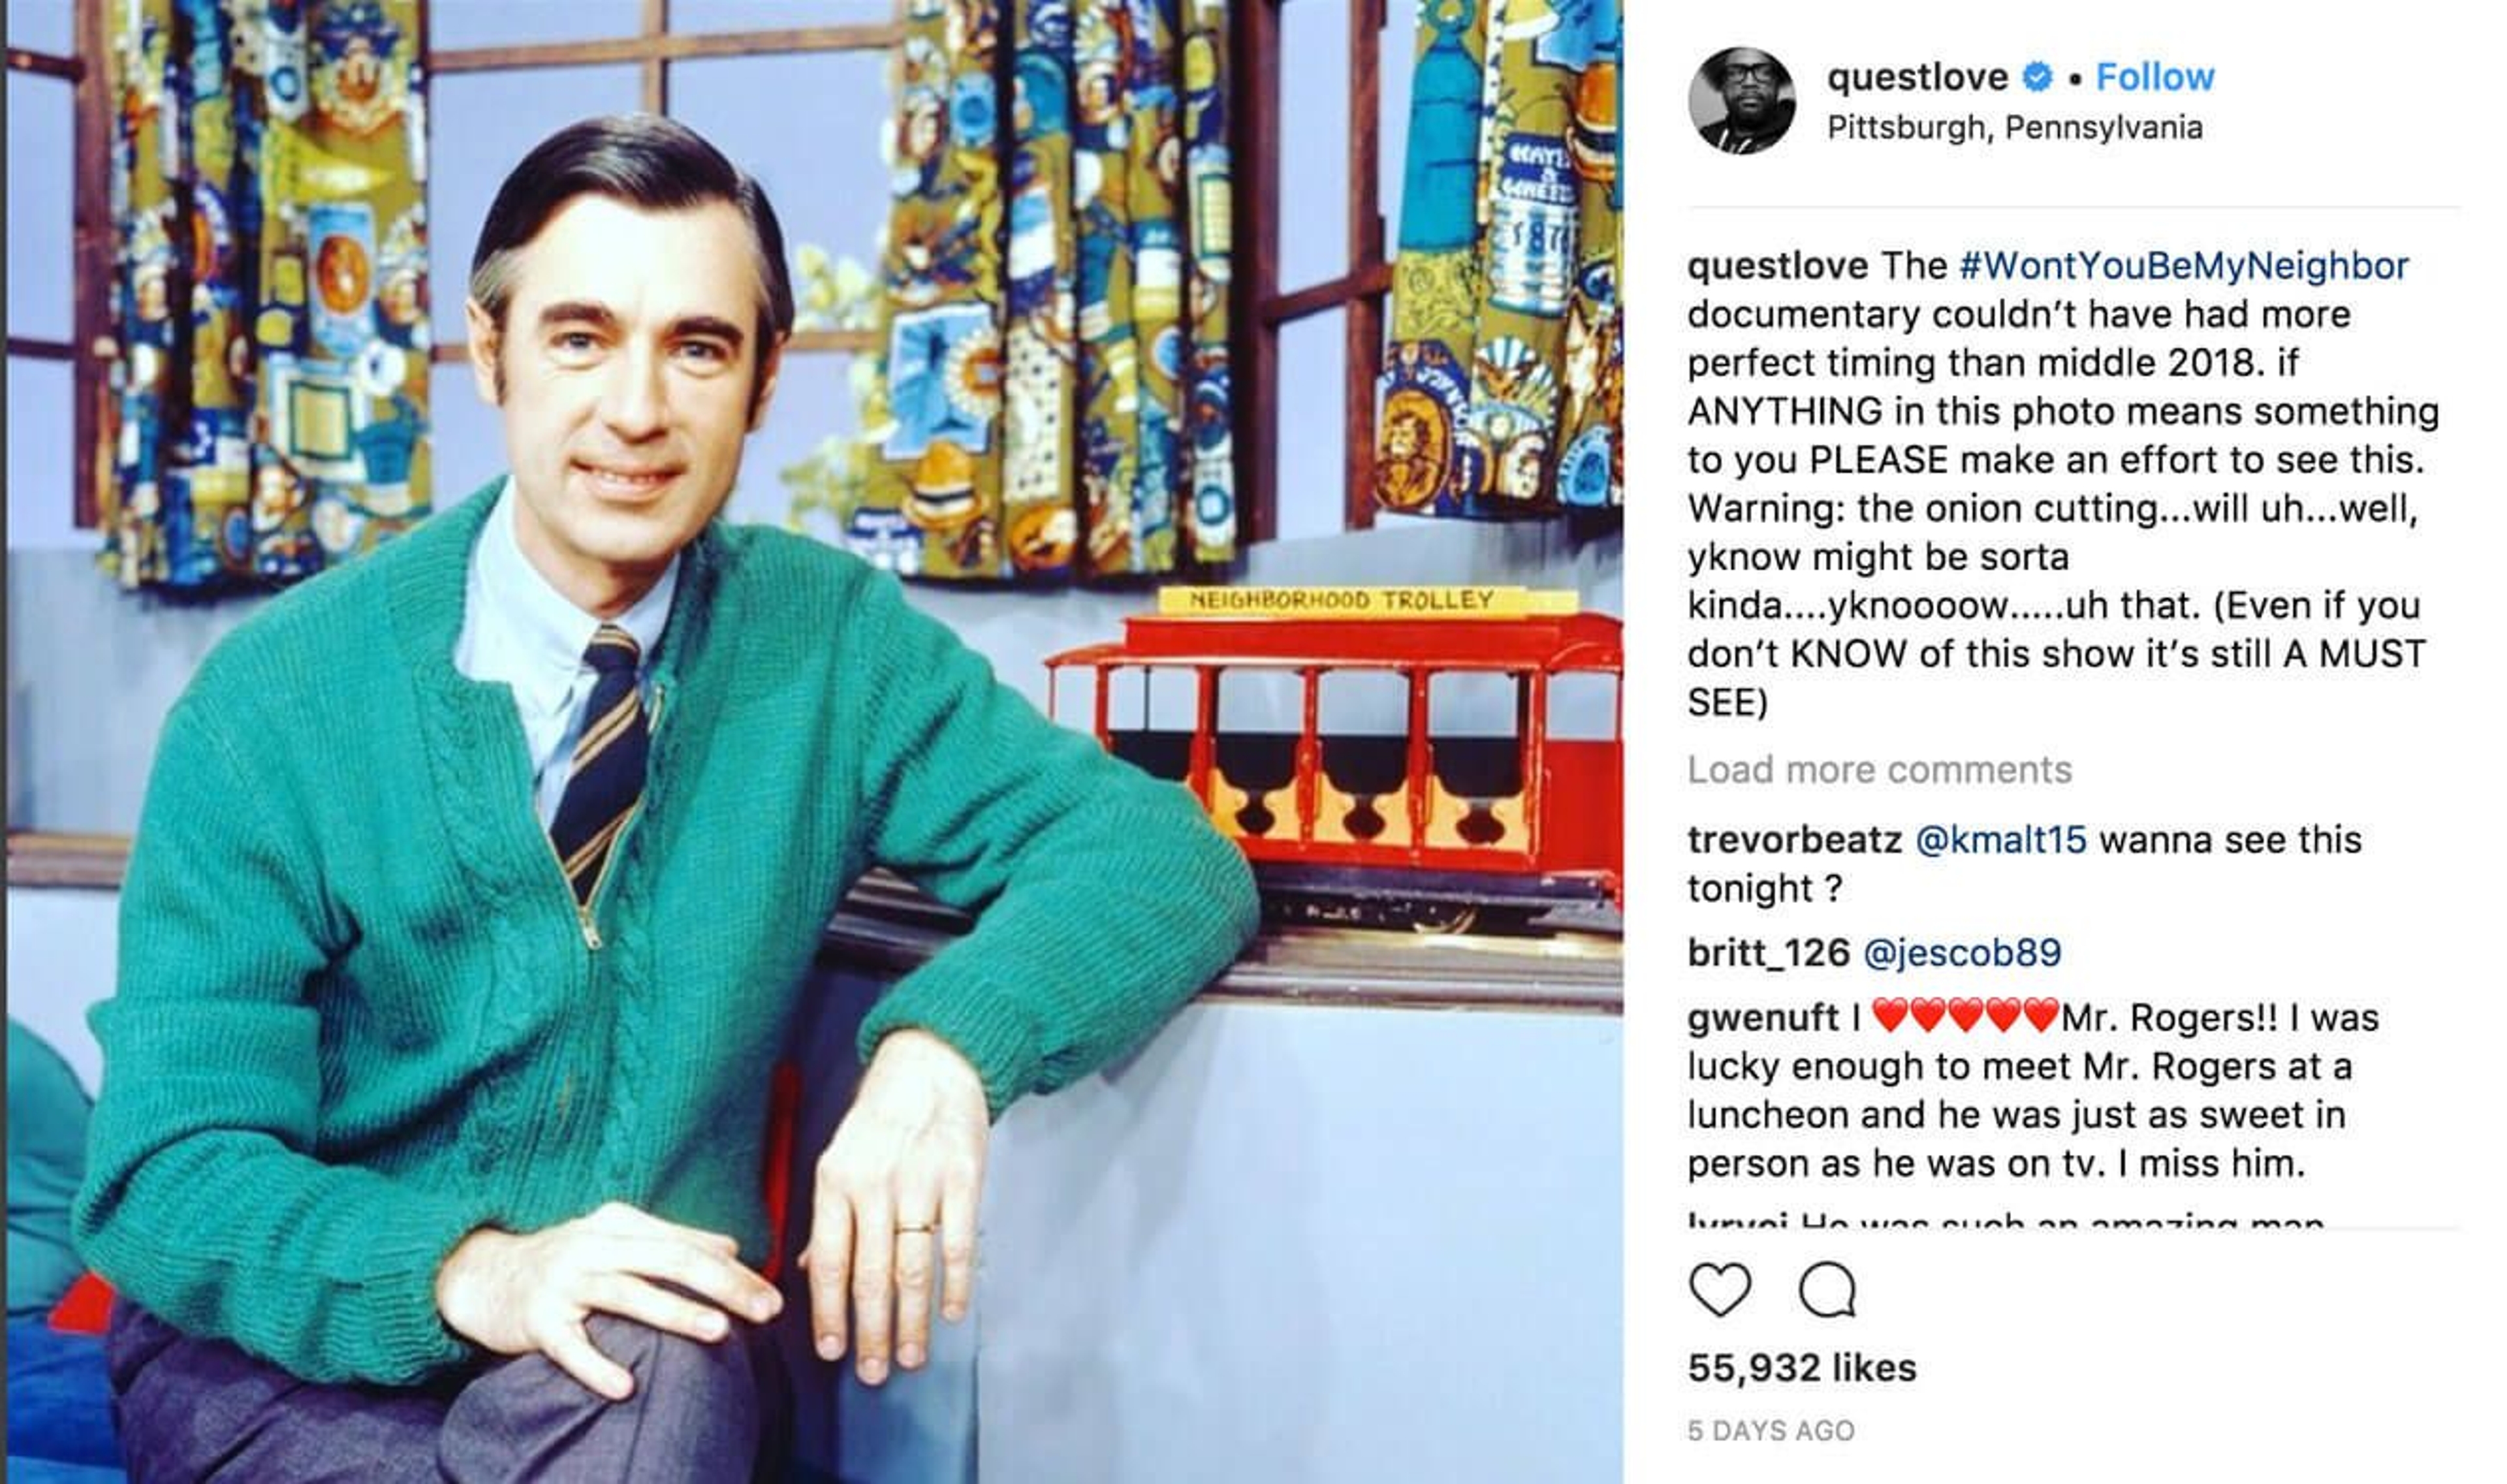Follow the questlove account
The width and height of the screenshot is (2507, 1484).
point(2155,77)
